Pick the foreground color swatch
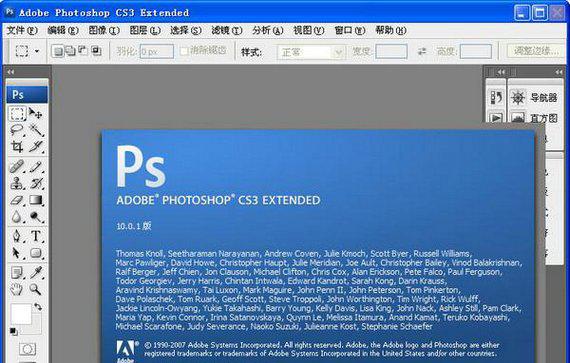570x363 pixels. 21,314
